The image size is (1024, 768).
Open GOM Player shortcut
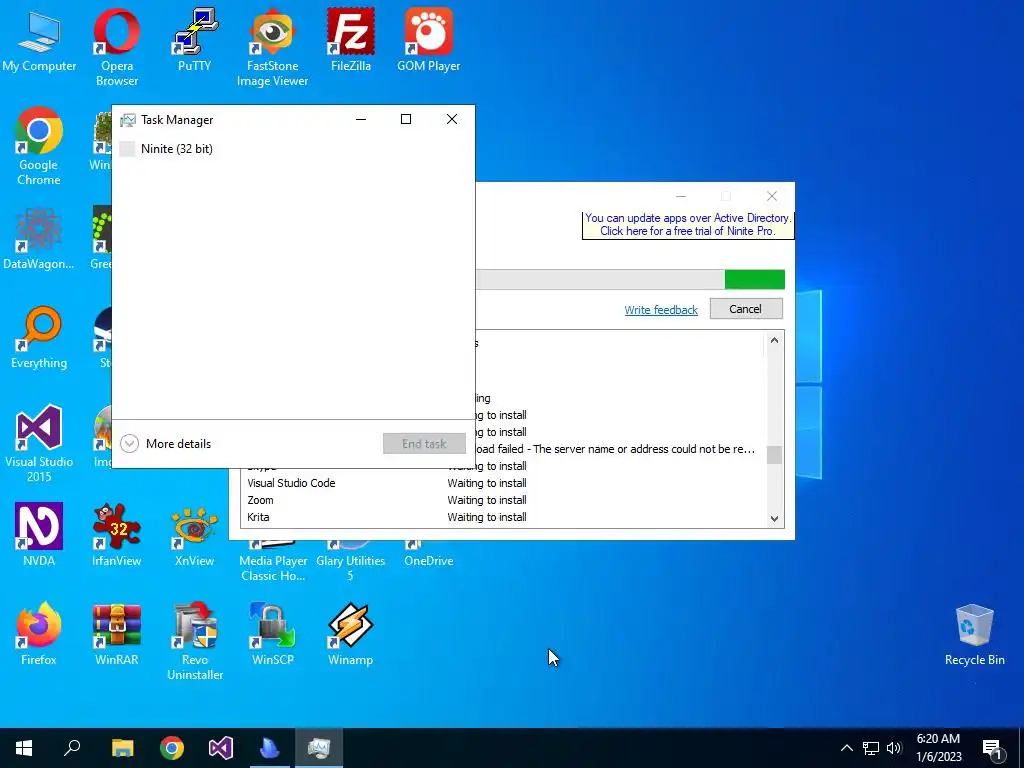(428, 40)
